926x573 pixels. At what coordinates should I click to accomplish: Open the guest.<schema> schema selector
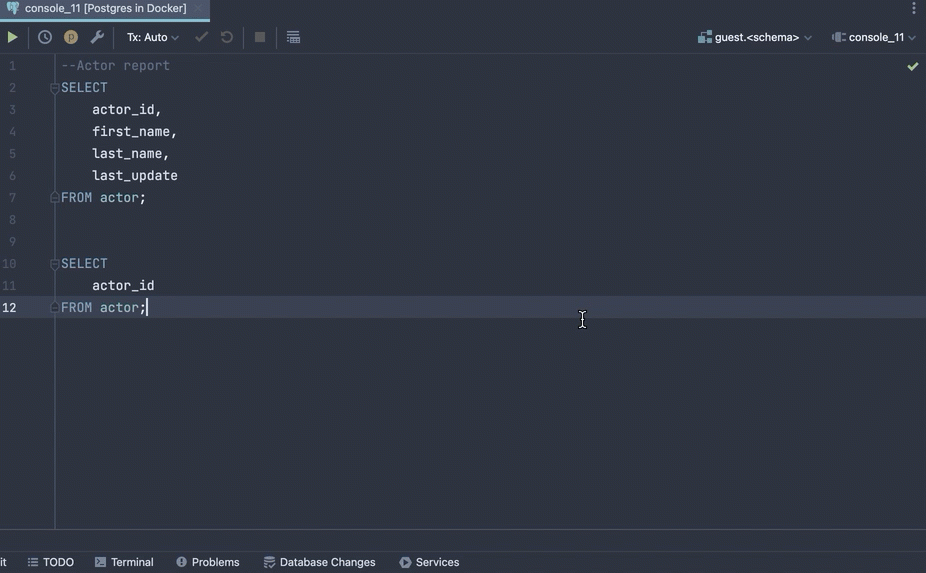pyautogui.click(x=755, y=37)
